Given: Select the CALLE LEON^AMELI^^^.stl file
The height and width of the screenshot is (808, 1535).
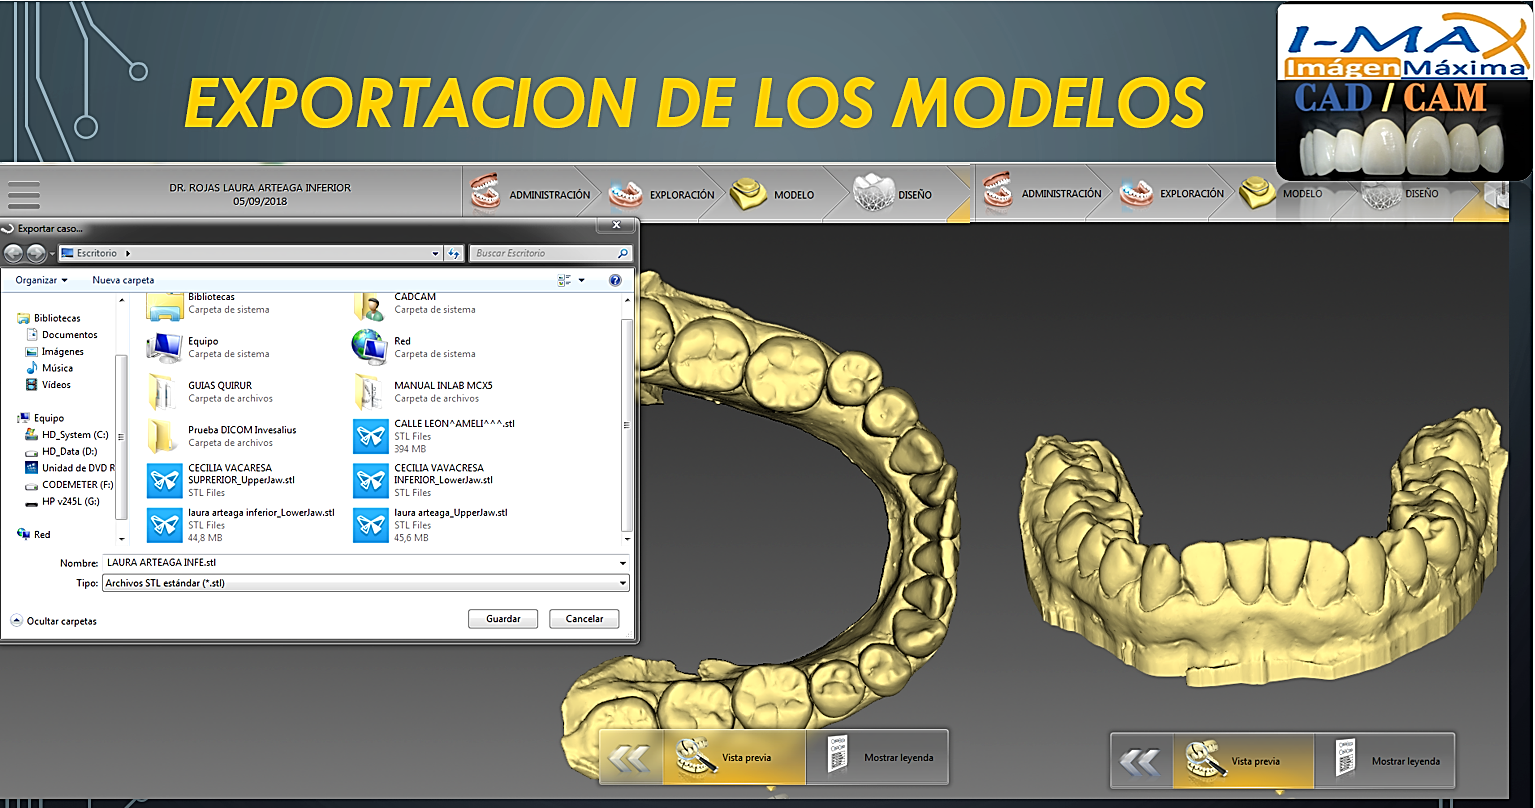Looking at the screenshot, I should tap(434, 436).
